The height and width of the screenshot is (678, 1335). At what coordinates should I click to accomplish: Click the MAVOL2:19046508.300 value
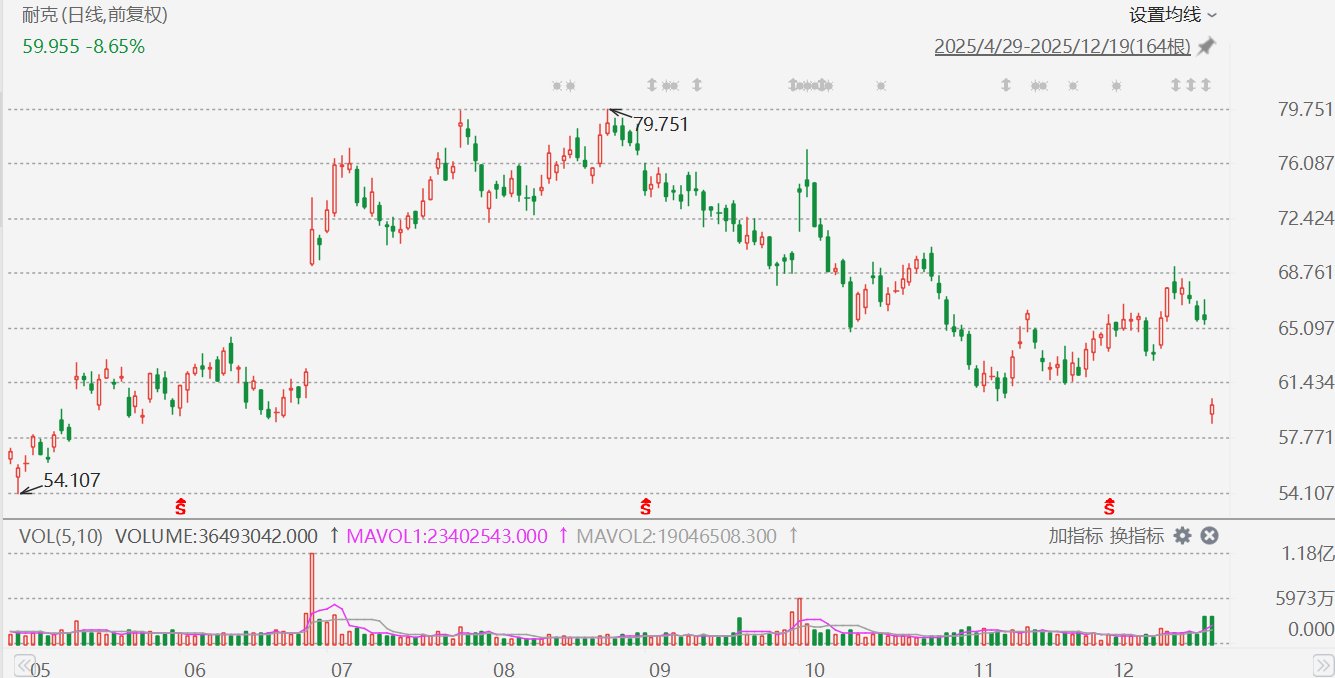[676, 536]
